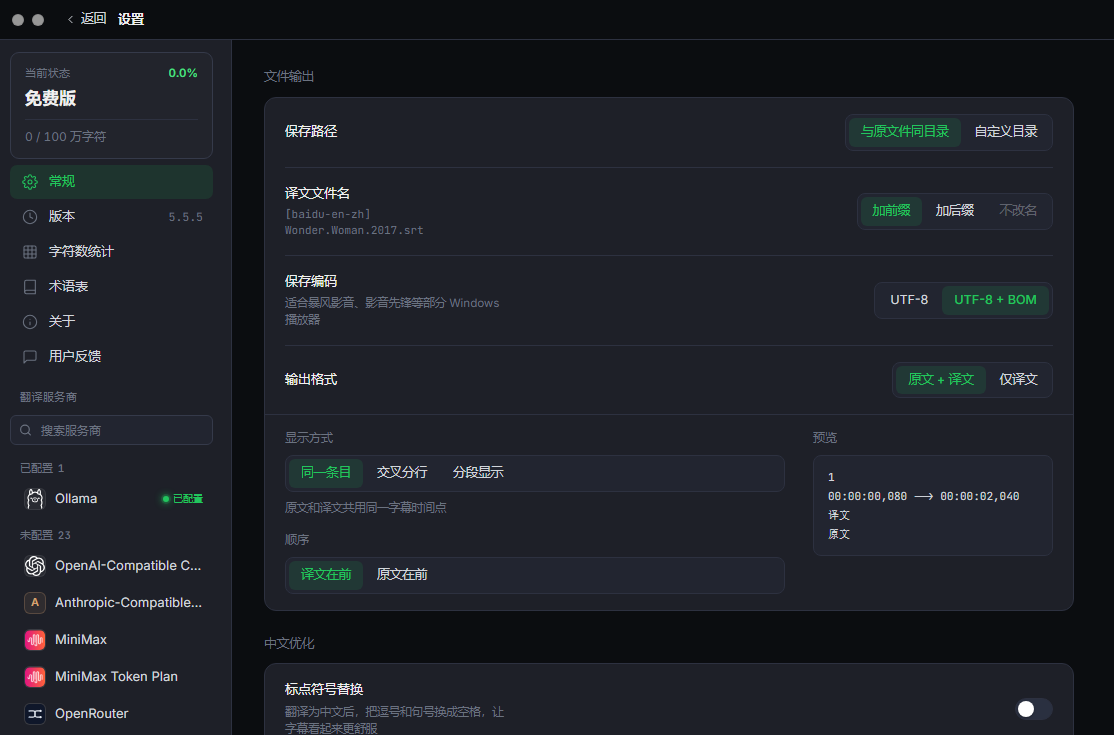The height and width of the screenshot is (735, 1114).
Task: Select UTF-8 + BOM encoding option
Action: 995,300
